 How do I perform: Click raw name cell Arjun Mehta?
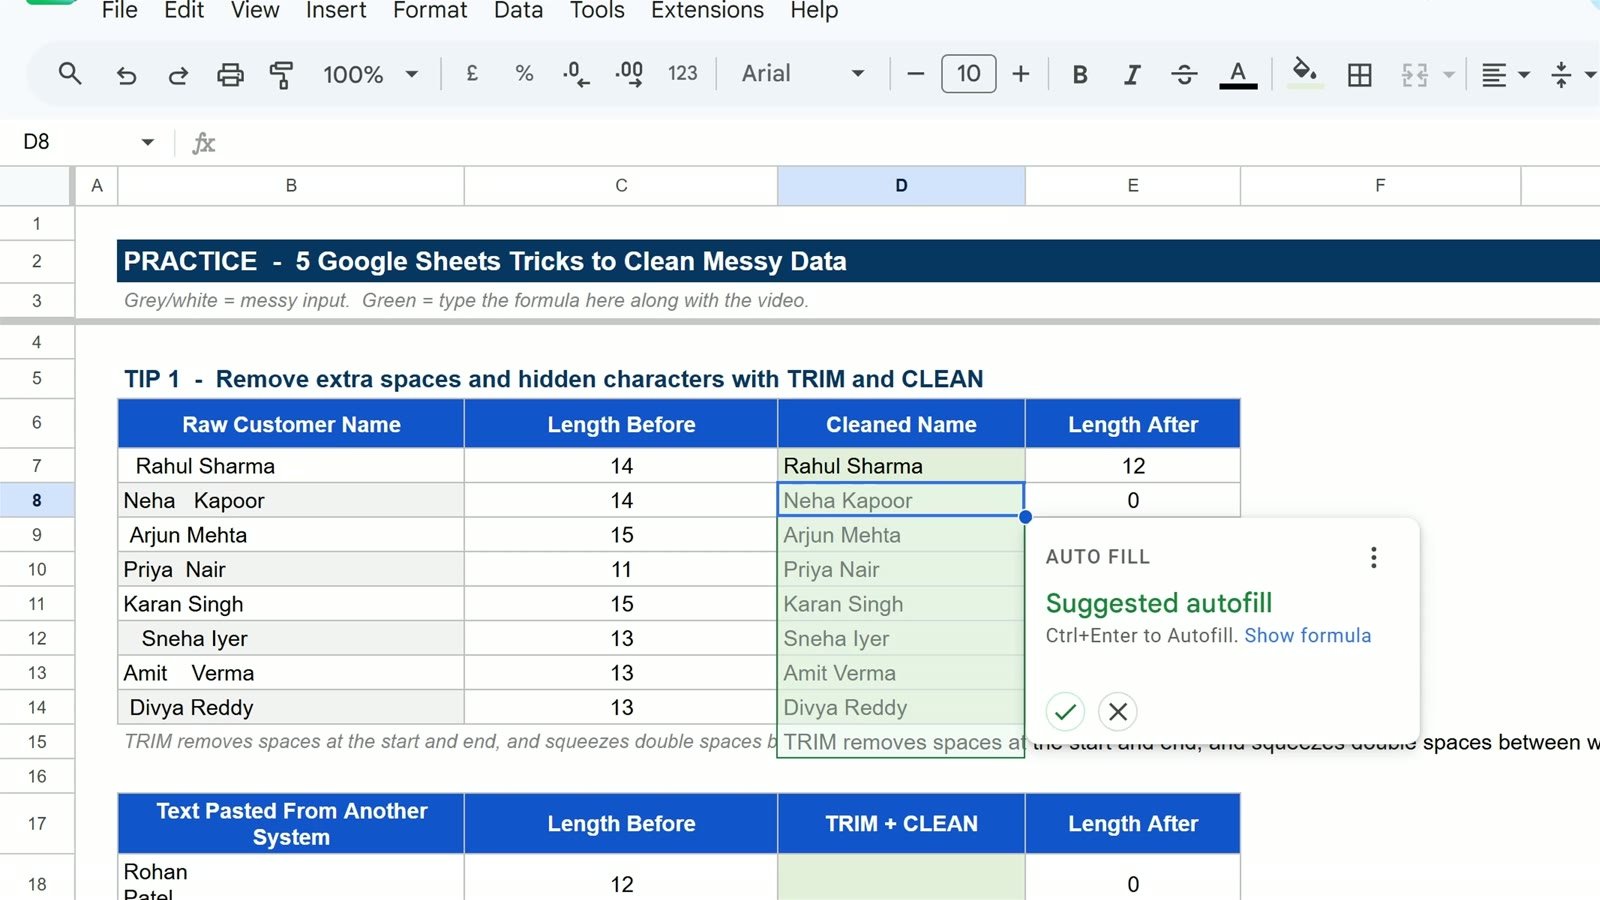[291, 535]
